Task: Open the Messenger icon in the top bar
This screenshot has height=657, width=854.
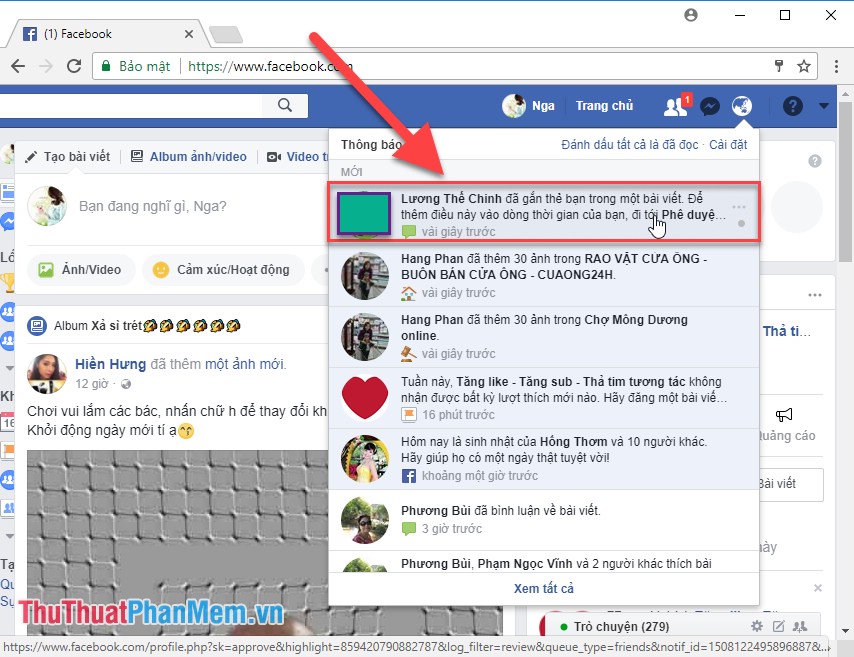Action: (709, 105)
